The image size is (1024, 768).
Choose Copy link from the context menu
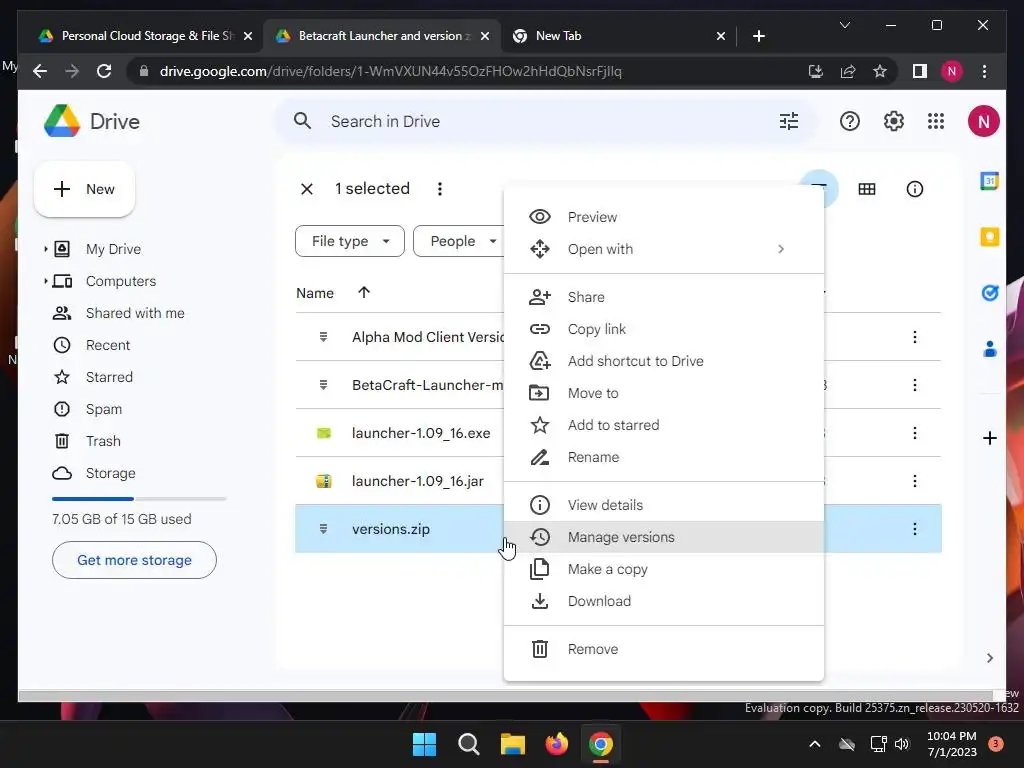(x=664, y=329)
